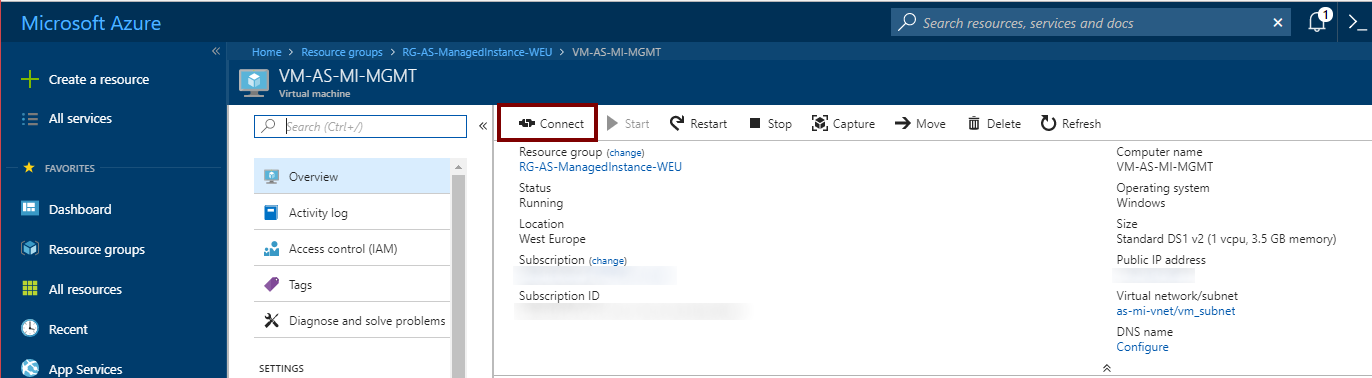Click the Restart VM toolbar icon

[677, 123]
